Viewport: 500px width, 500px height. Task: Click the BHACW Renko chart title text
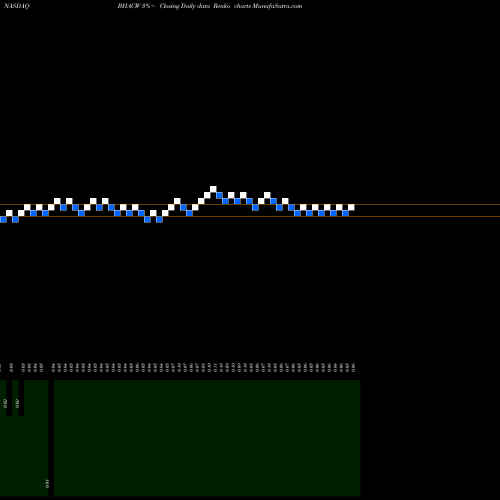pyautogui.click(x=210, y=6)
